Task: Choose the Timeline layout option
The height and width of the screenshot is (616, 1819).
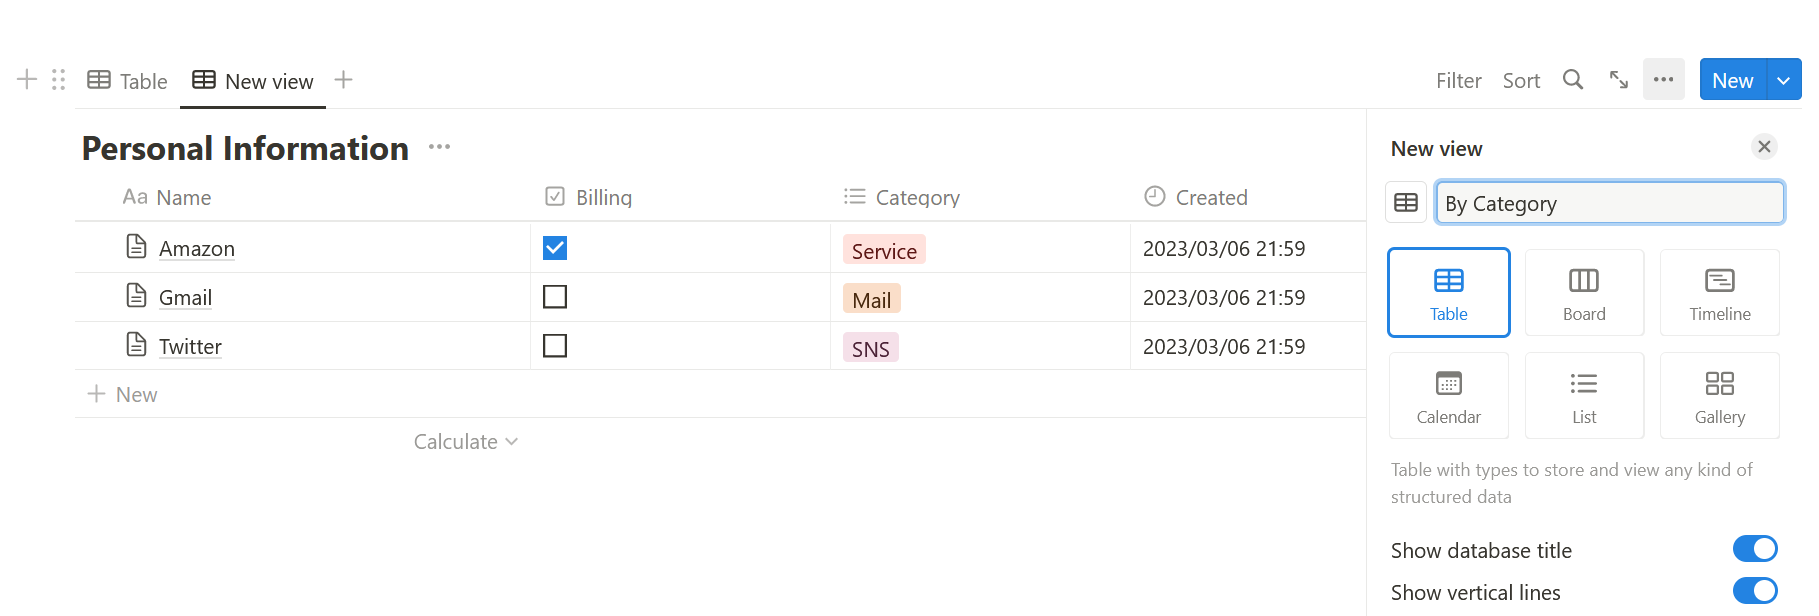Action: click(1720, 292)
